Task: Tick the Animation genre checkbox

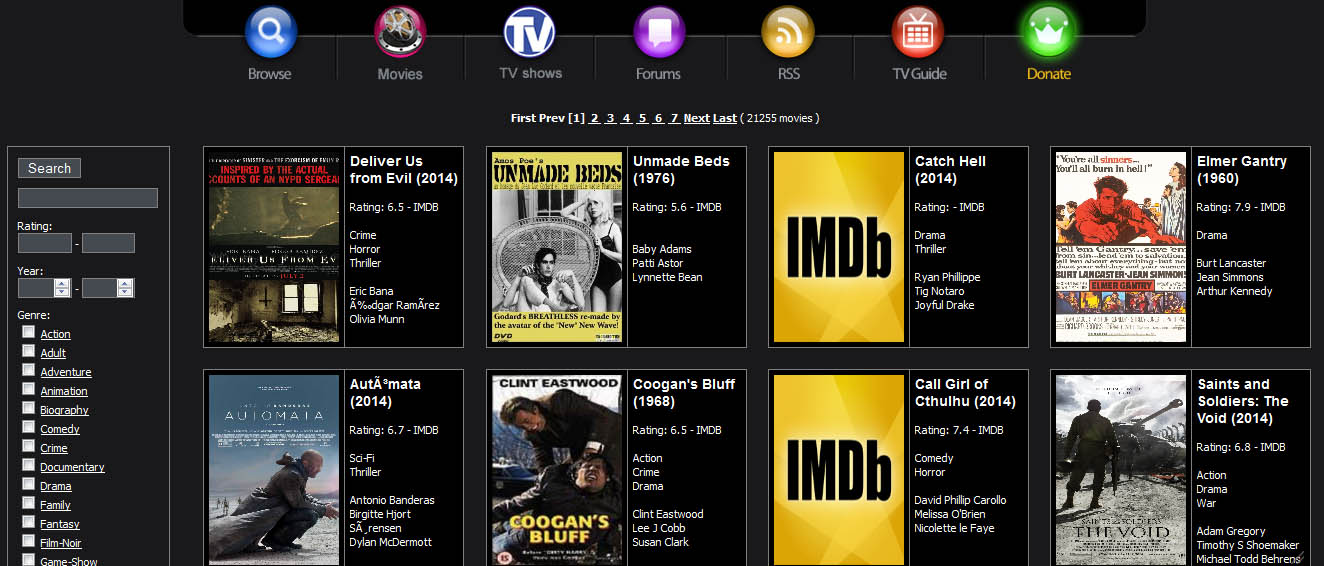Action: [29, 389]
